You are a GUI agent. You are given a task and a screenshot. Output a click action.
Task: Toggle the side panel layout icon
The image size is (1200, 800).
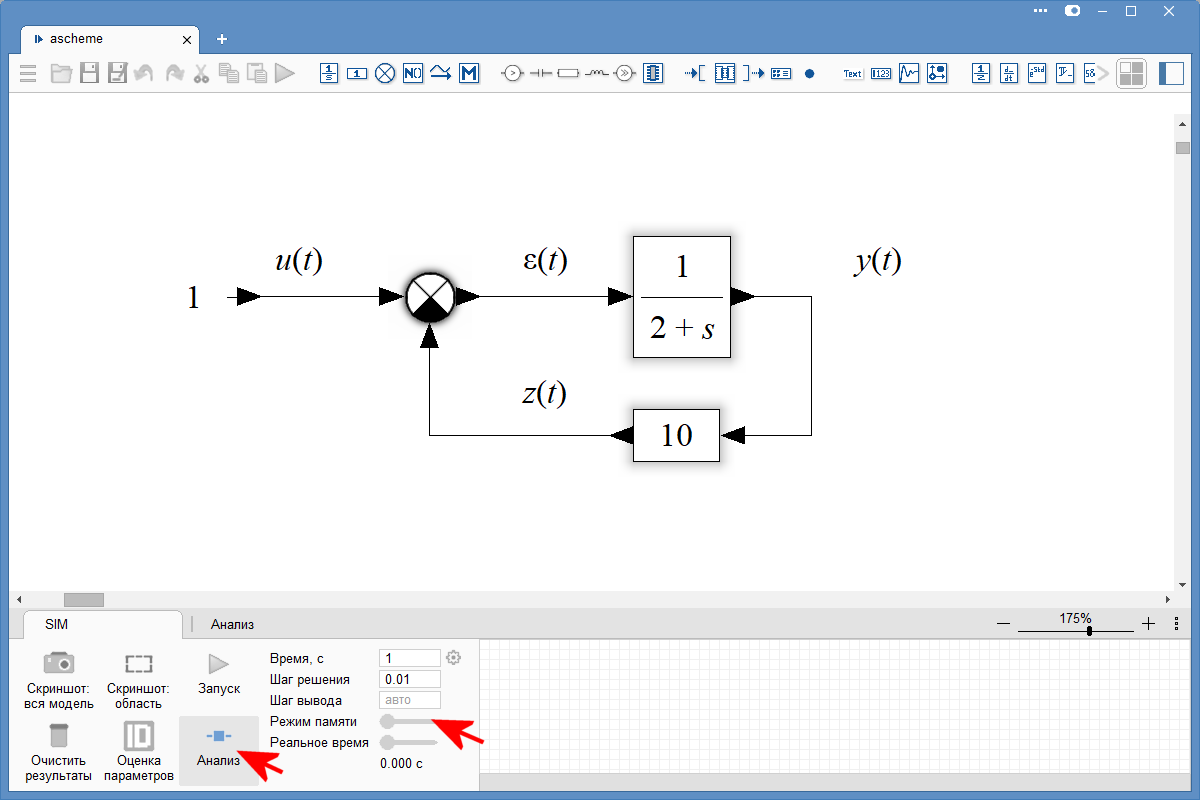pos(1171,73)
